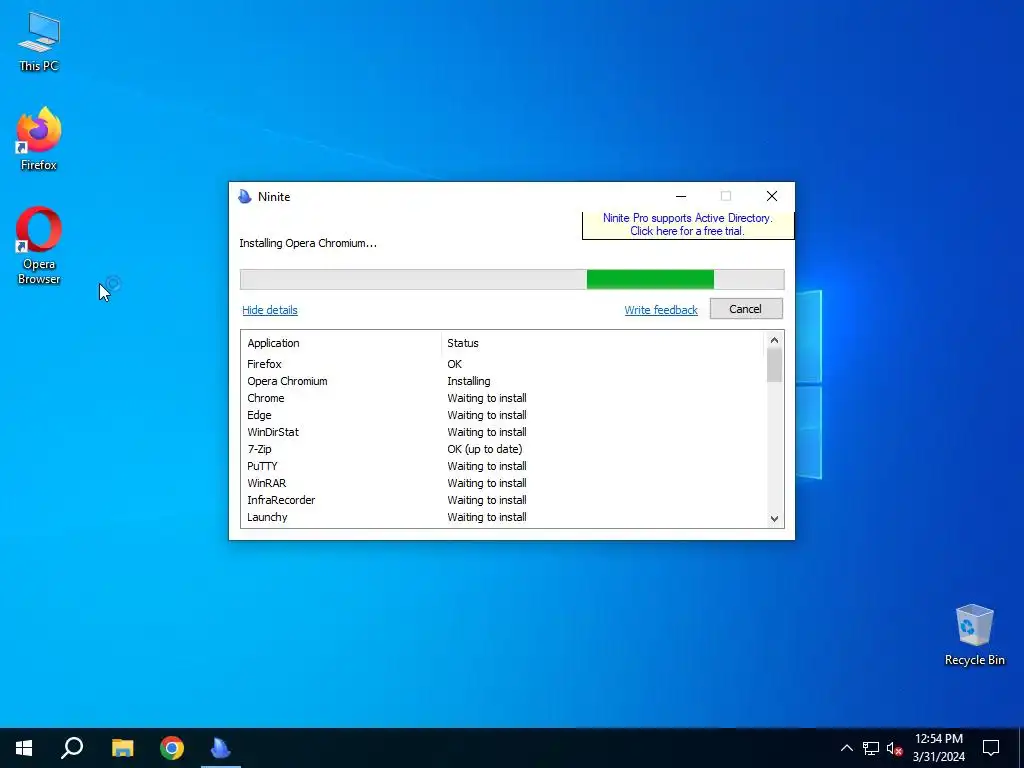Open the This PC desktop icon

click(x=39, y=42)
